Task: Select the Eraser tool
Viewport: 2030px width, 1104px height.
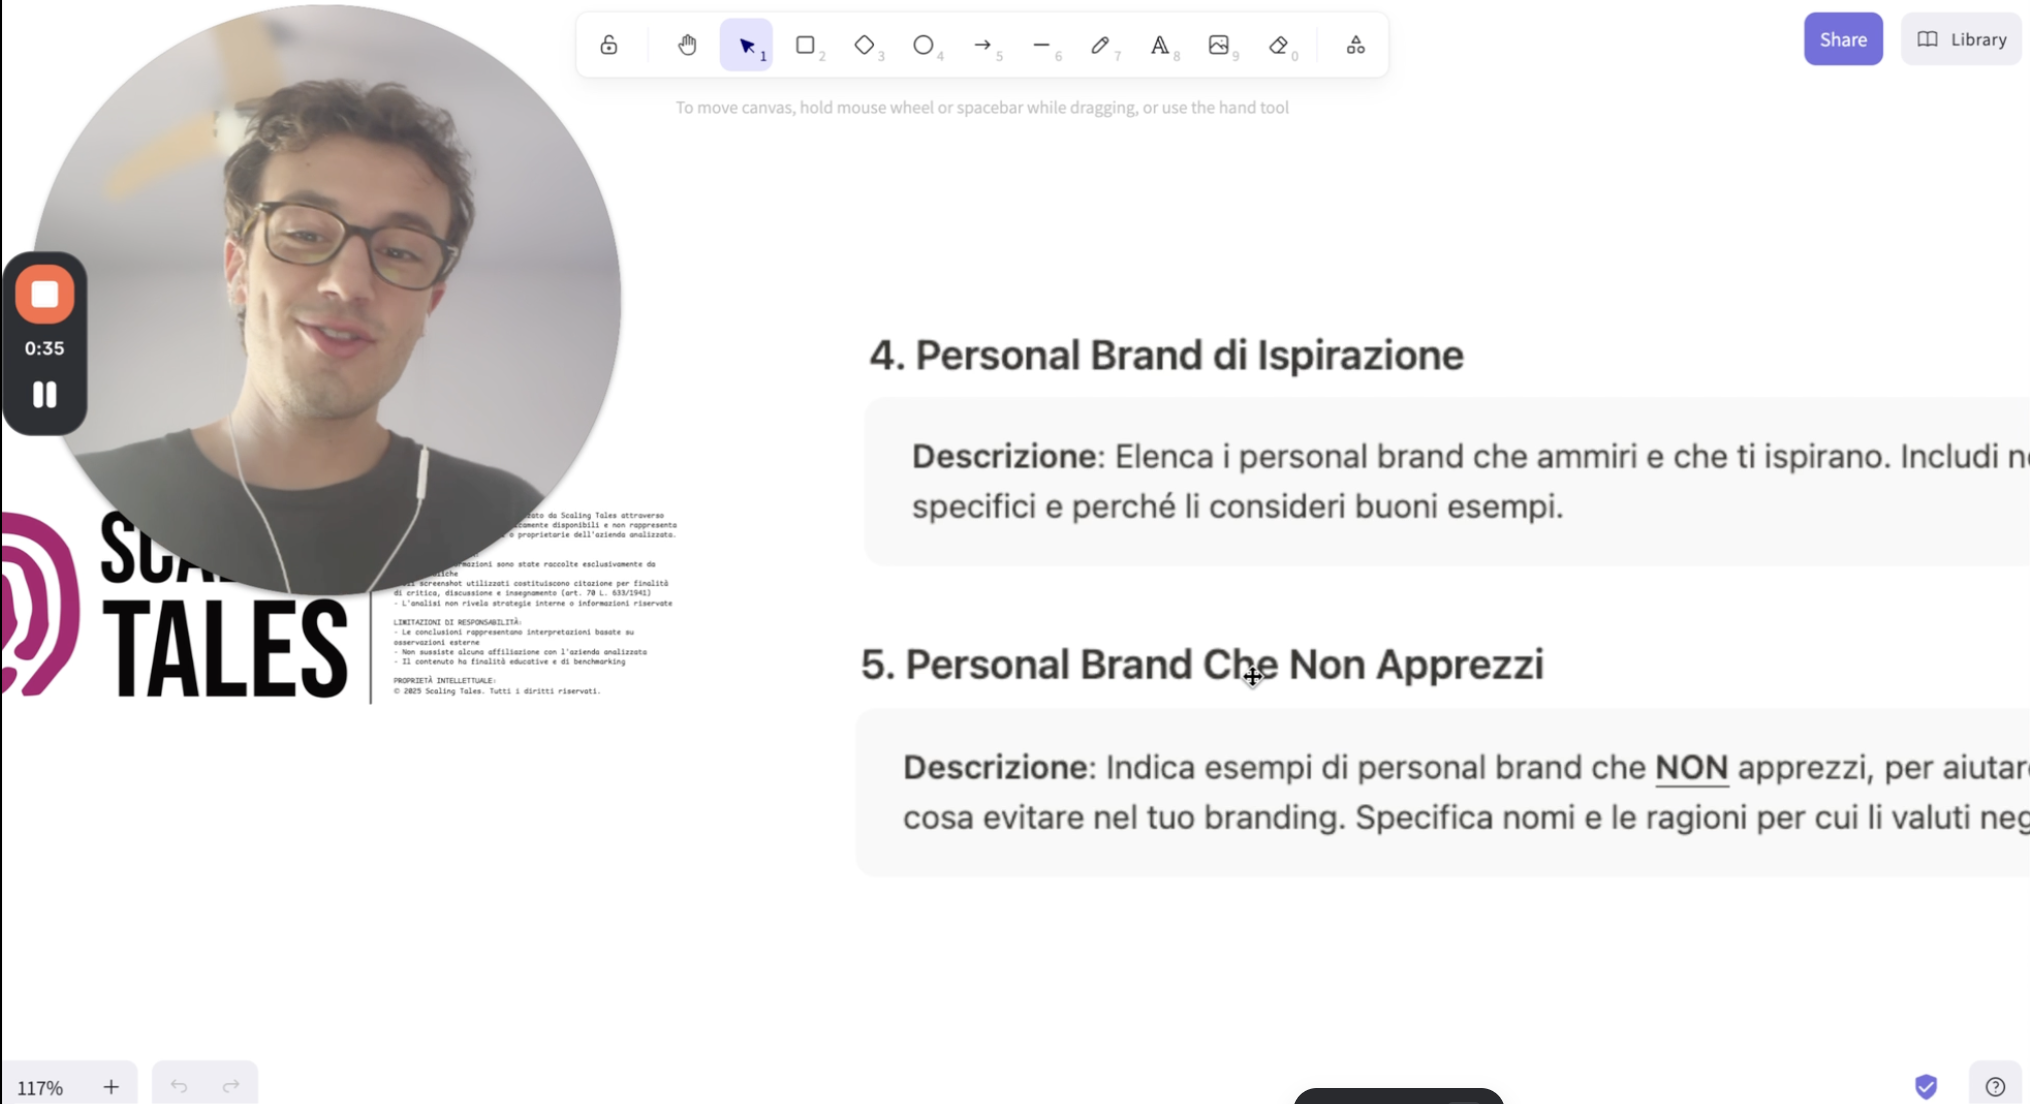Action: tap(1278, 45)
